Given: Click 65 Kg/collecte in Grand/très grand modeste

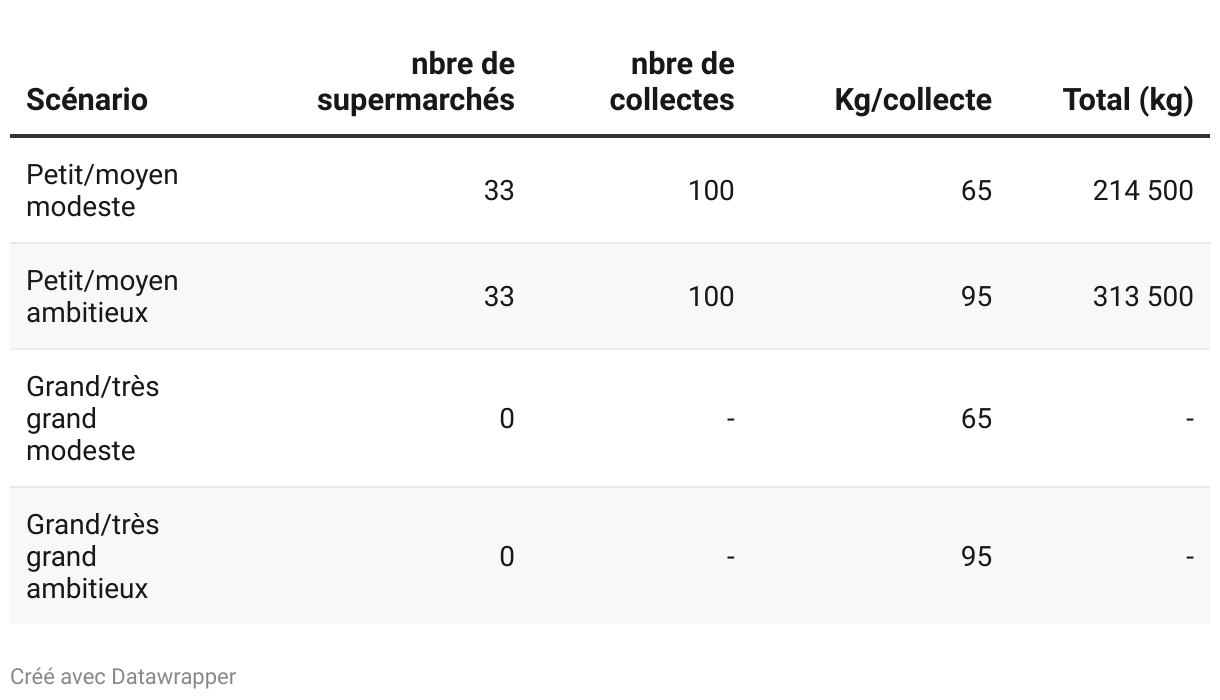Looking at the screenshot, I should (x=976, y=418).
